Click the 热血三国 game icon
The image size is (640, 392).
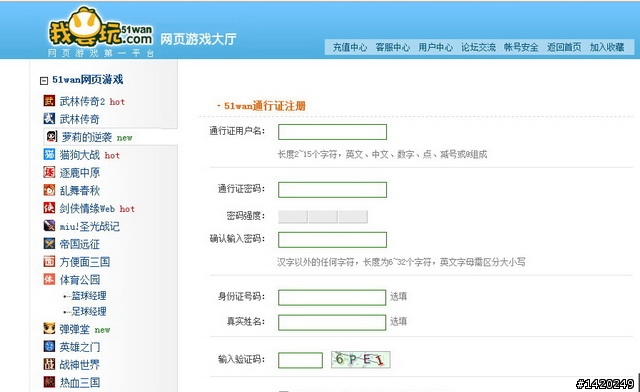click(49, 382)
